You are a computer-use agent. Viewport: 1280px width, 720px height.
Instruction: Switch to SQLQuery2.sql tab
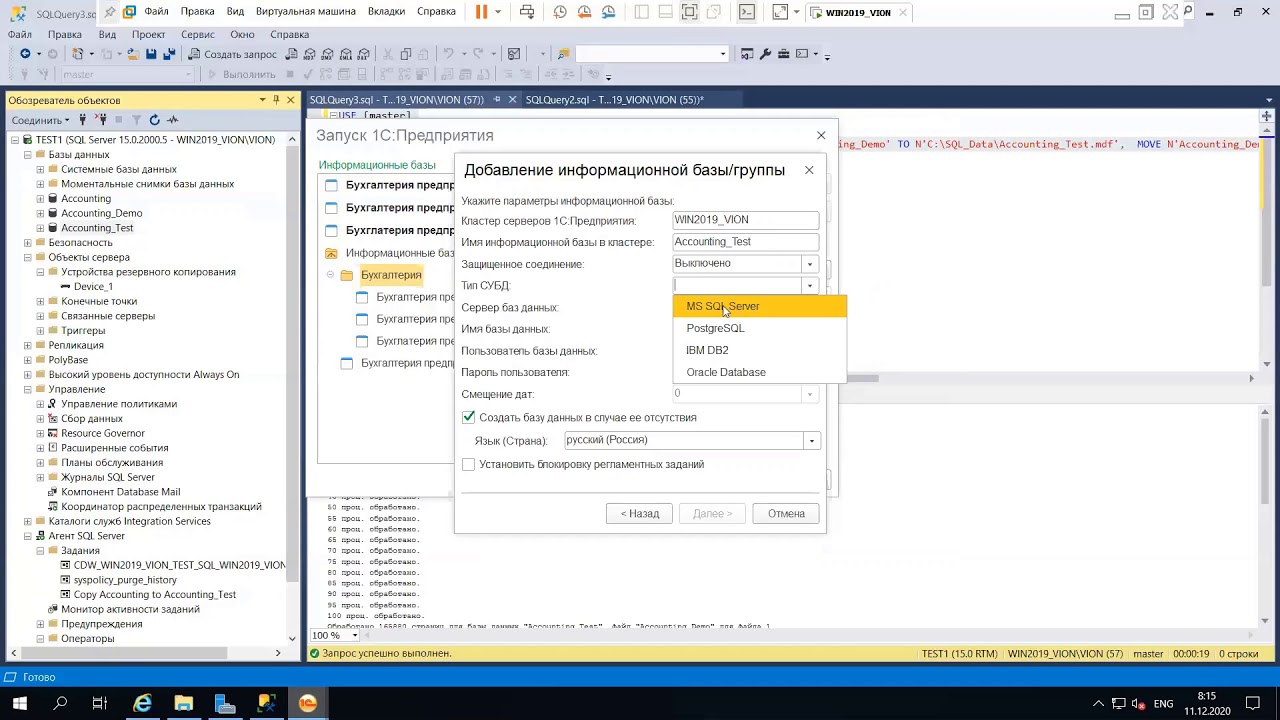tap(614, 100)
